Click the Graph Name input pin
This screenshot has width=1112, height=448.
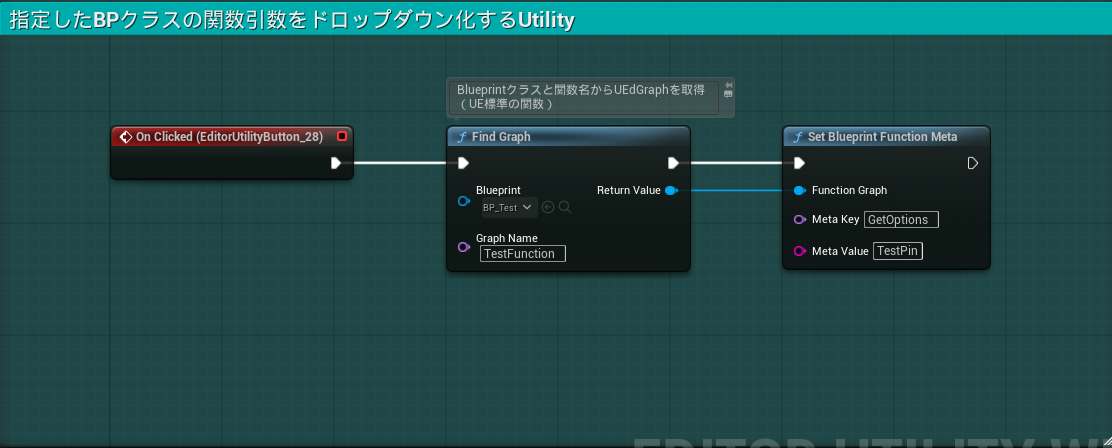point(463,246)
